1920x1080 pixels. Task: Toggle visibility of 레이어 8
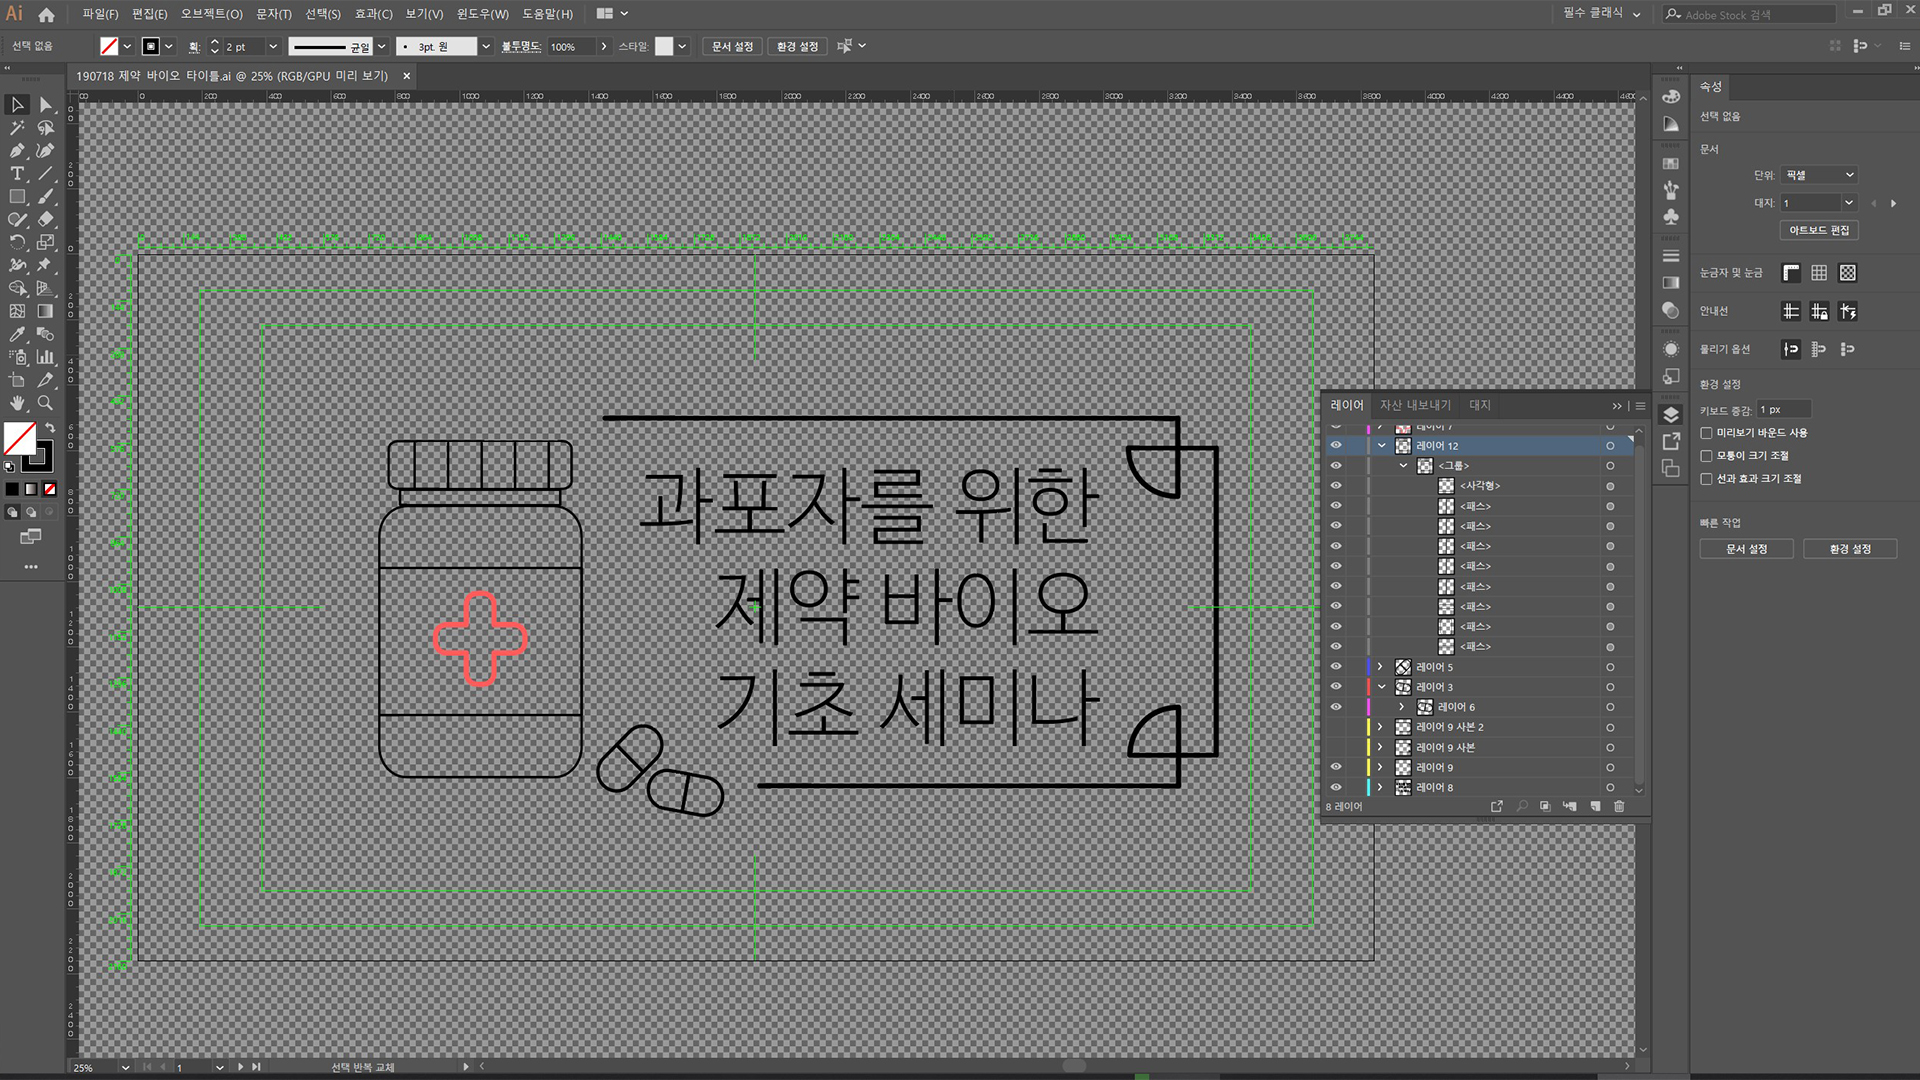[1336, 788]
